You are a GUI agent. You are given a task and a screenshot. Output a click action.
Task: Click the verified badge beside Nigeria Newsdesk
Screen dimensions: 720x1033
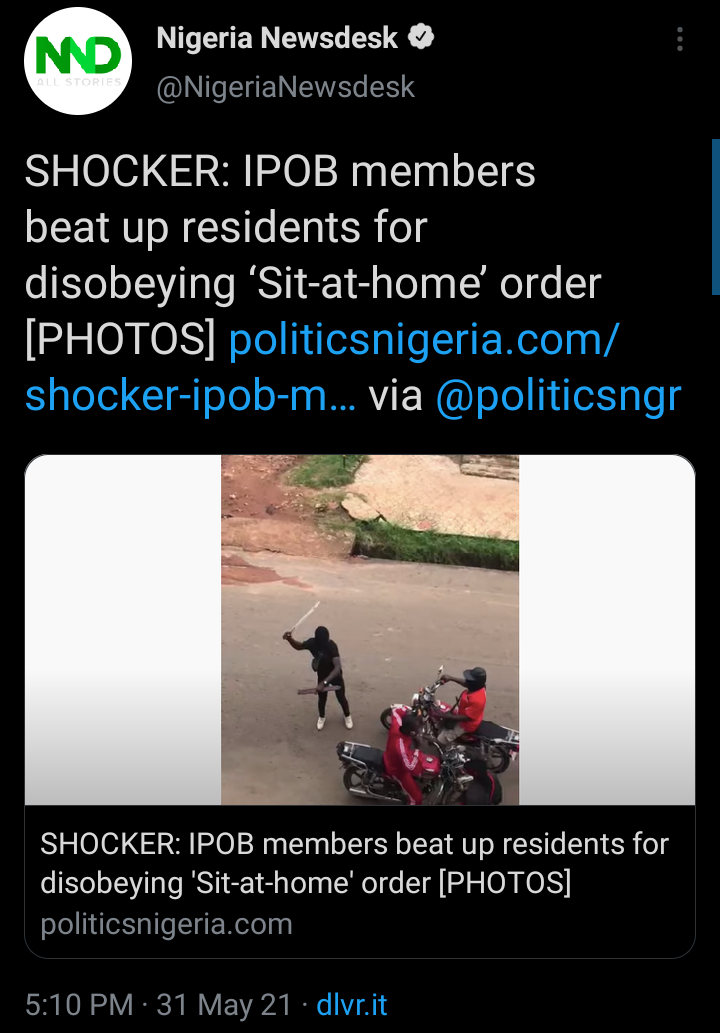tap(421, 37)
